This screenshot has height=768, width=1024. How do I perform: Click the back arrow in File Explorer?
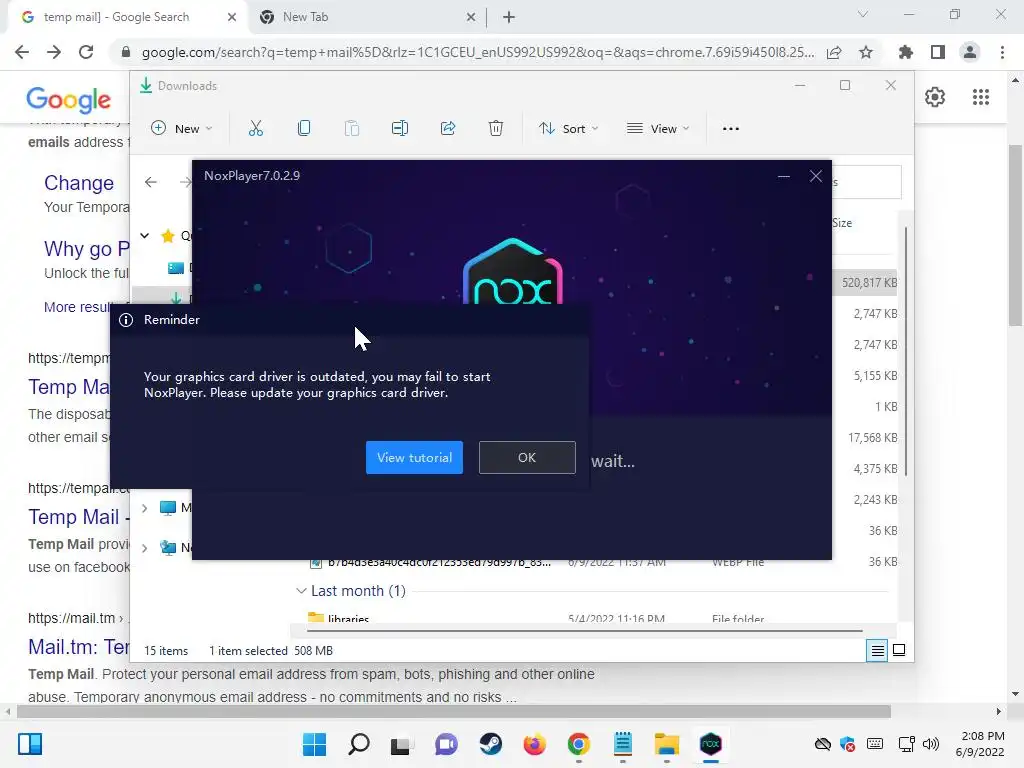click(151, 182)
